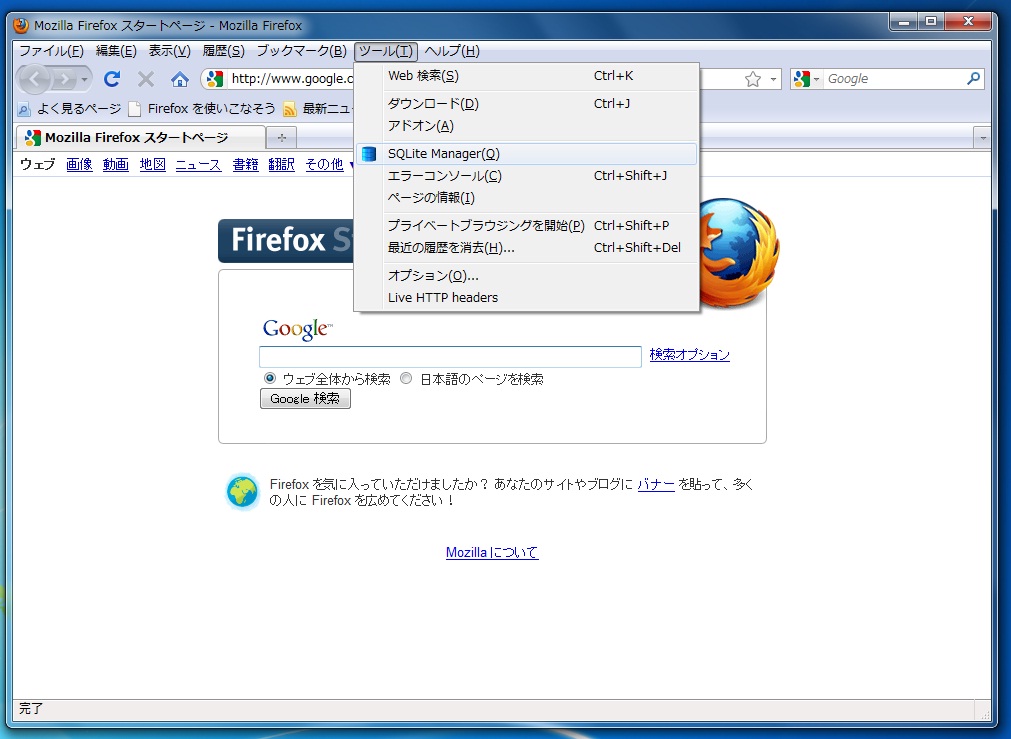Follow the バナー link

656,484
